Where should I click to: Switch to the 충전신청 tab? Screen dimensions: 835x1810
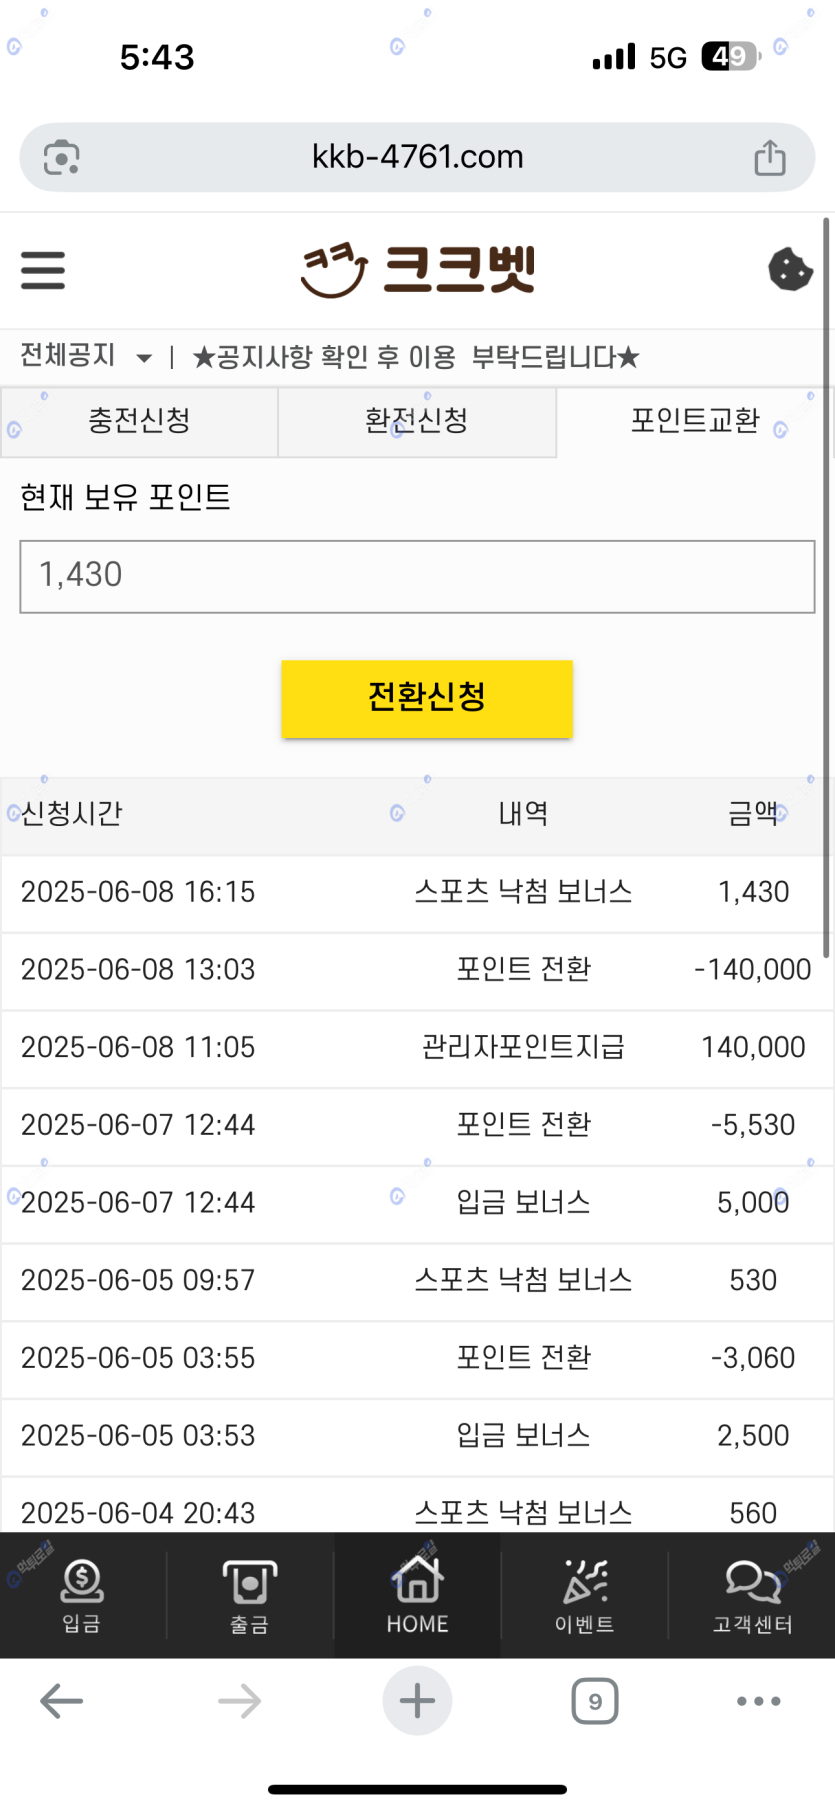click(139, 421)
